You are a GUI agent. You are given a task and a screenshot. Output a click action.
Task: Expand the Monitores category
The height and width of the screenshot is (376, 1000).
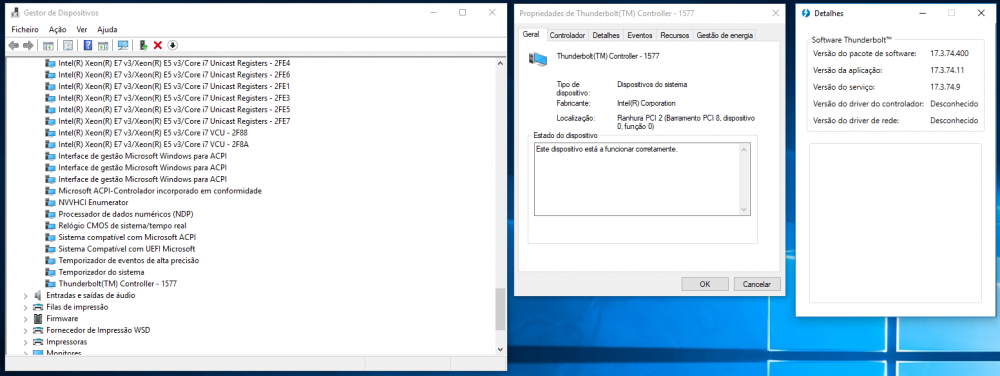[26, 352]
